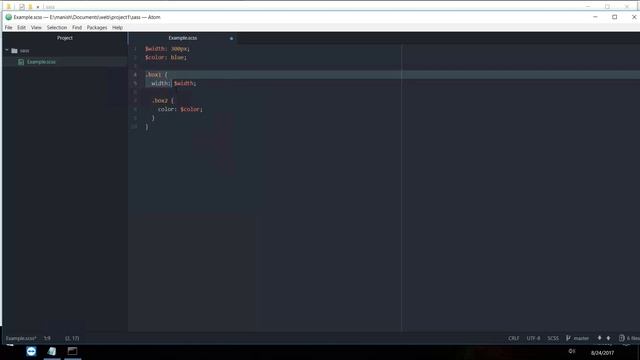Click the sass folder icon
This screenshot has height=360, width=640.
coord(14,51)
